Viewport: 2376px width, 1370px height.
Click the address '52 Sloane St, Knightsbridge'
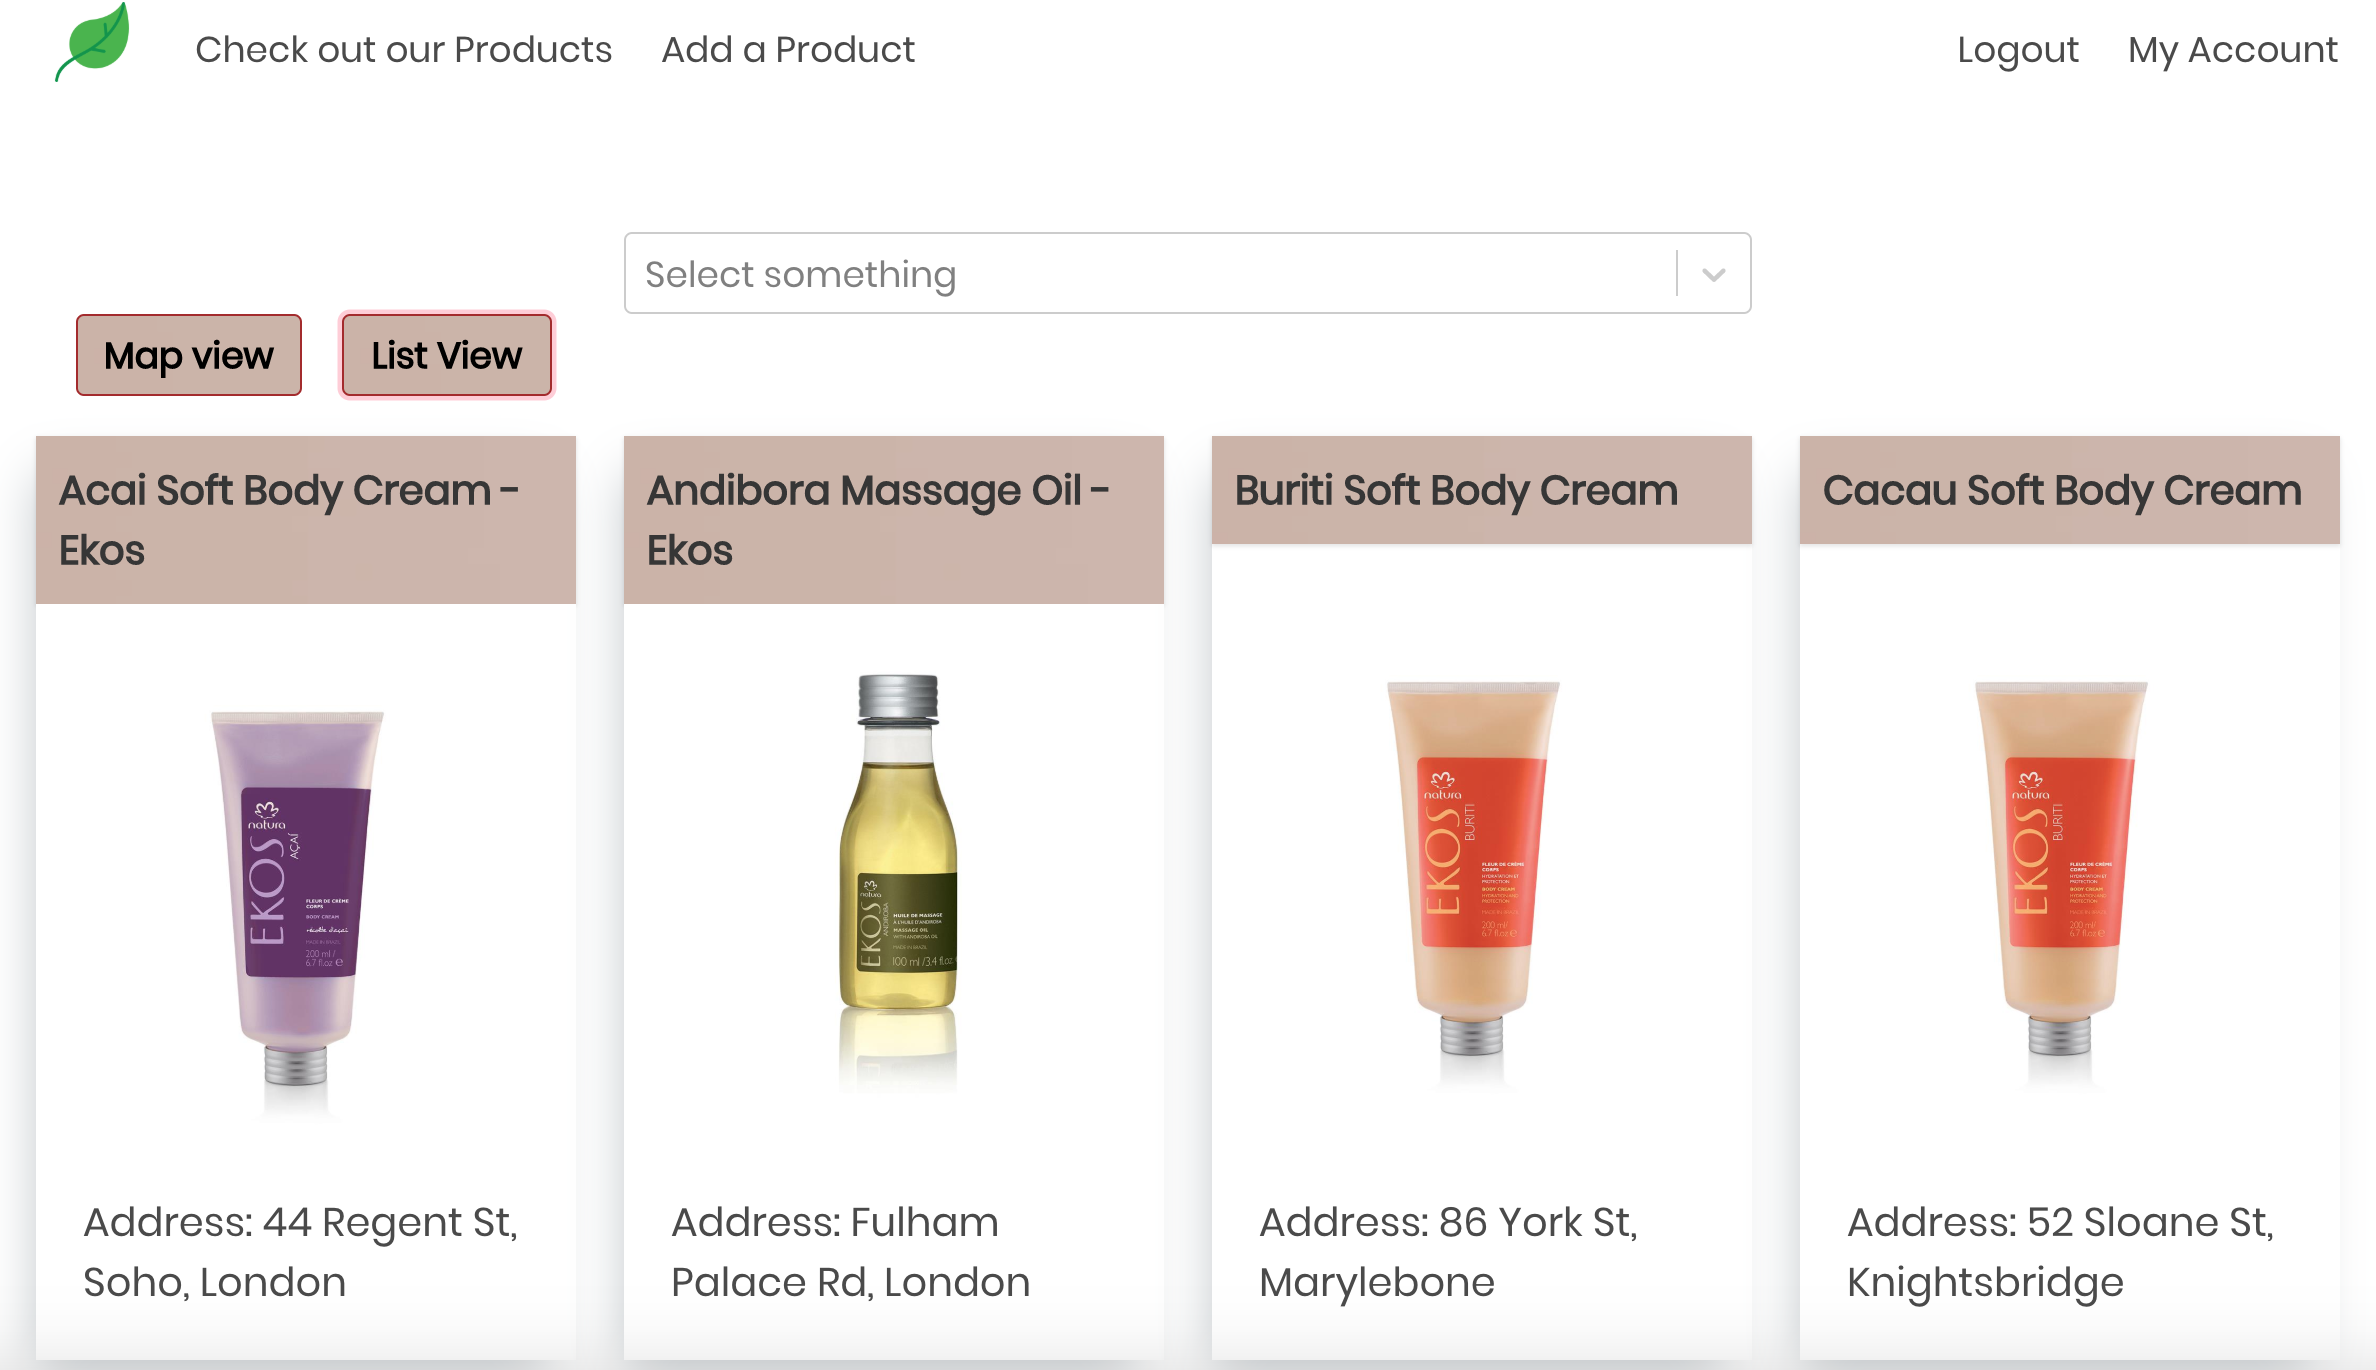pos(2060,1251)
